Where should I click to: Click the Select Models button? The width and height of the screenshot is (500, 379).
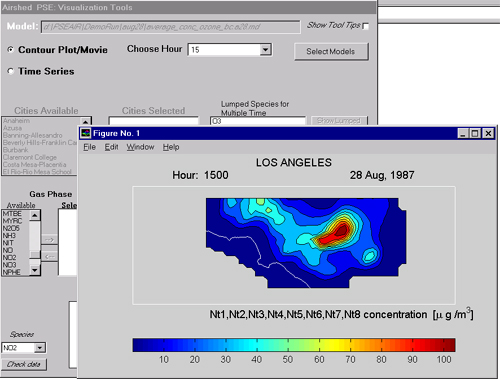(x=331, y=51)
